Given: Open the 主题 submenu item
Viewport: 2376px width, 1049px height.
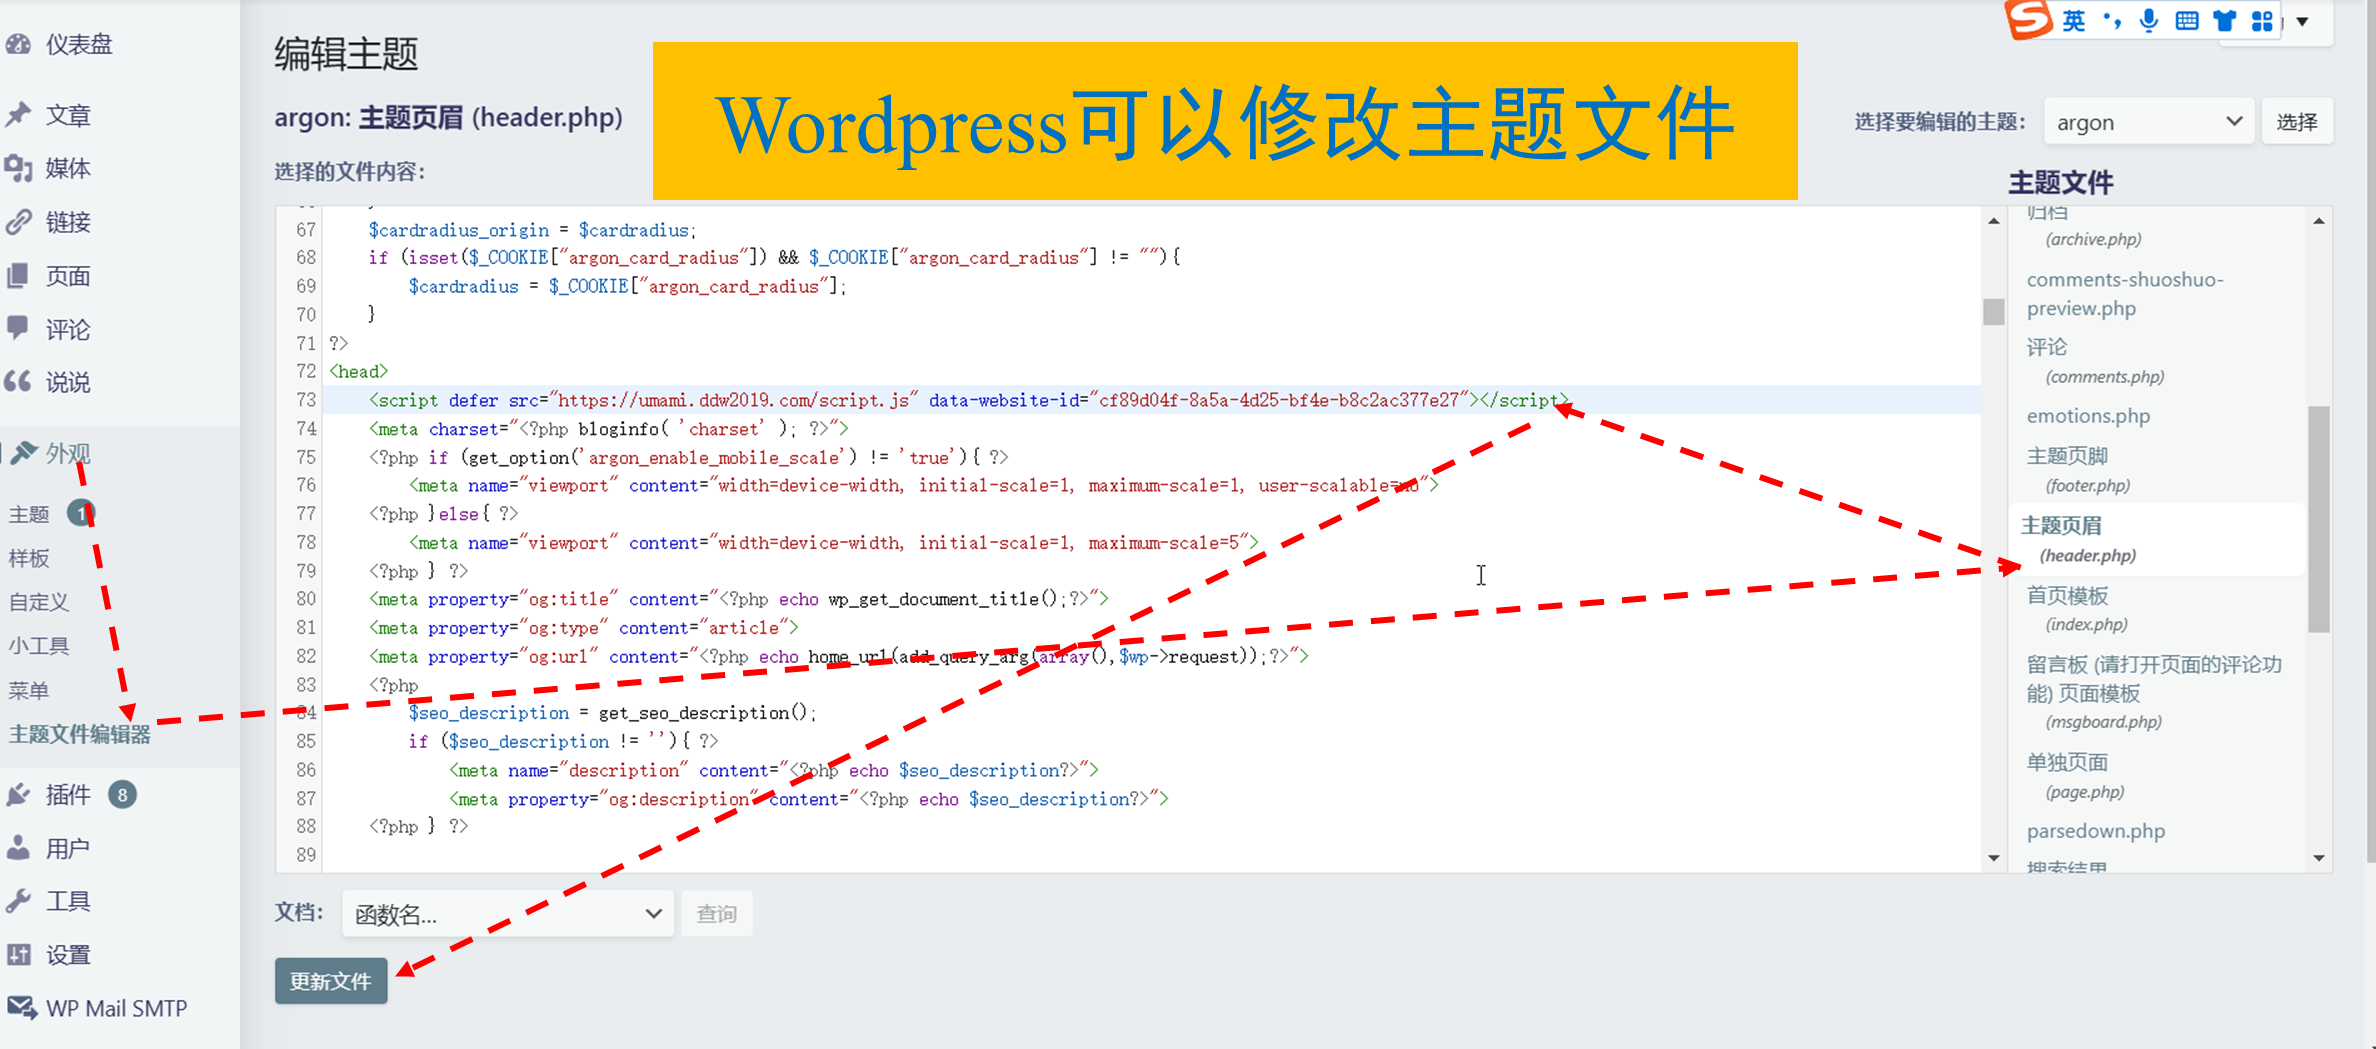Looking at the screenshot, I should [29, 514].
